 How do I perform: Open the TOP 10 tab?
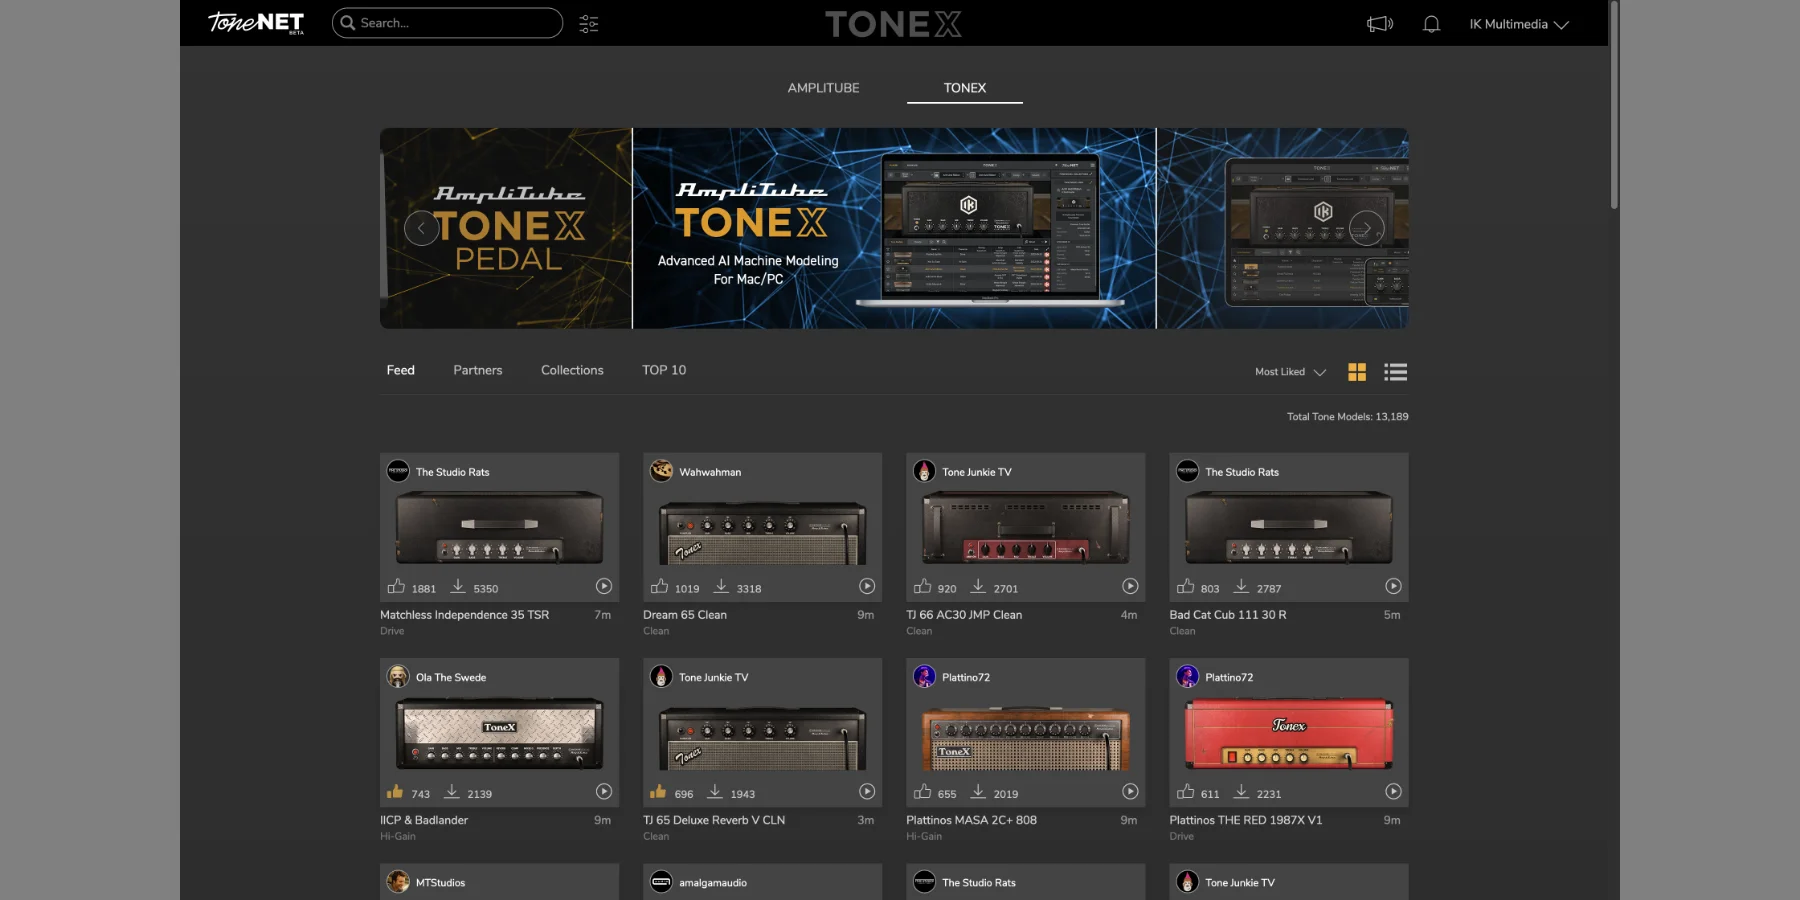[x=664, y=370]
